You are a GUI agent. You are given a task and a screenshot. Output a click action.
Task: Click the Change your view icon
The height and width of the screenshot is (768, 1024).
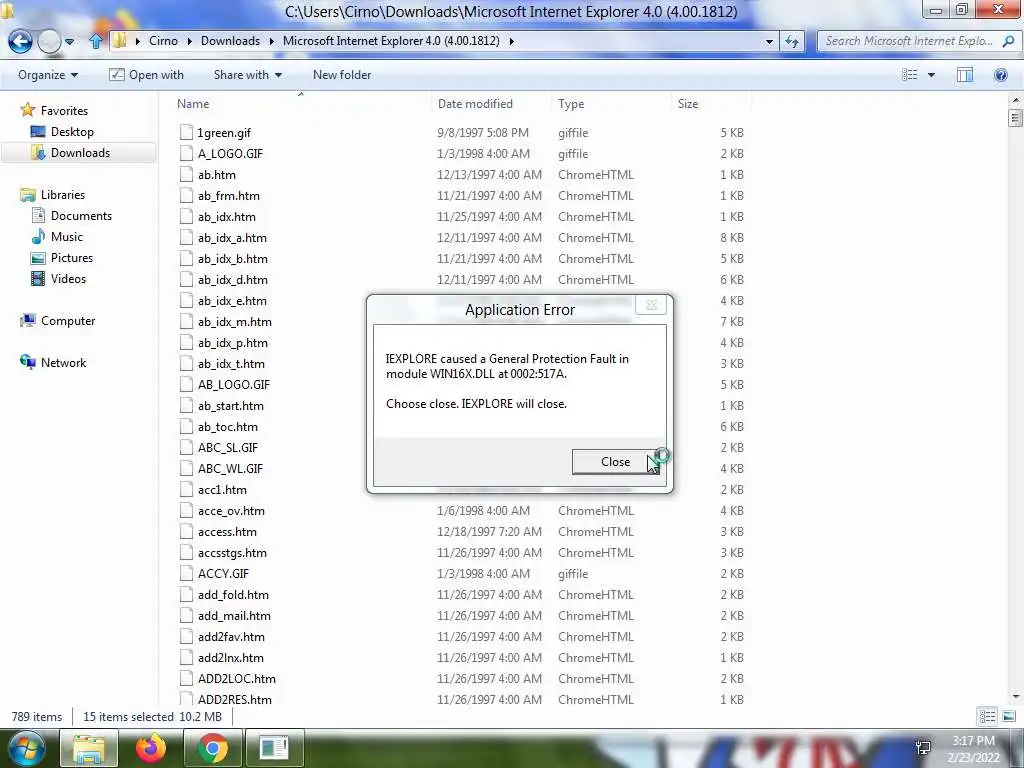(910, 75)
